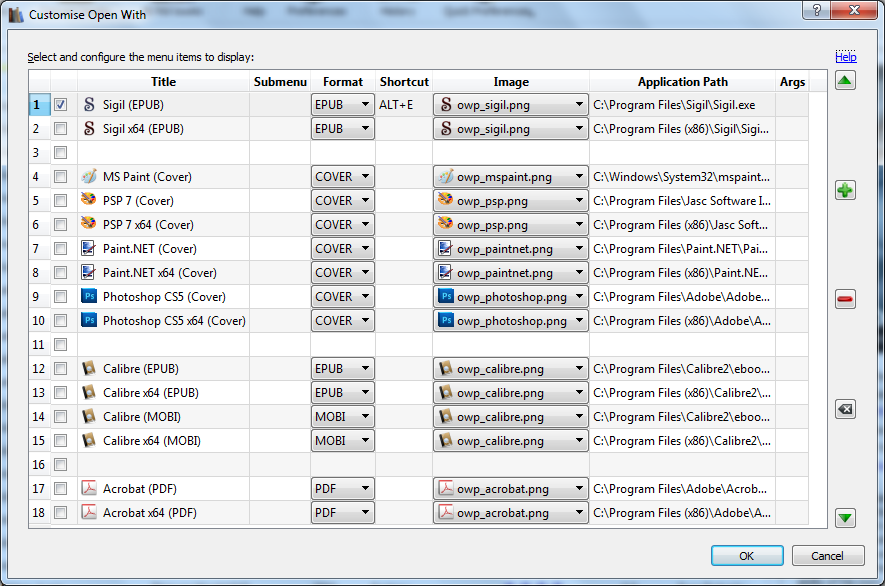Viewport: 885px width, 586px height.
Task: Open the PDF format dropdown for Acrobat (PDF)
Action: [343, 488]
